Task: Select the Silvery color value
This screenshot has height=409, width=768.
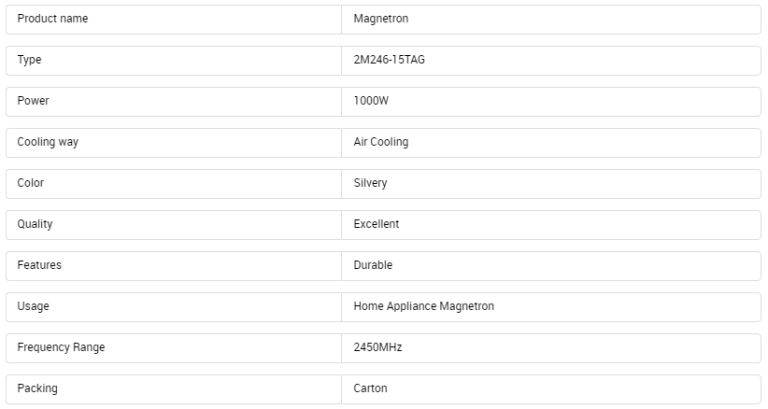Action: tap(370, 183)
